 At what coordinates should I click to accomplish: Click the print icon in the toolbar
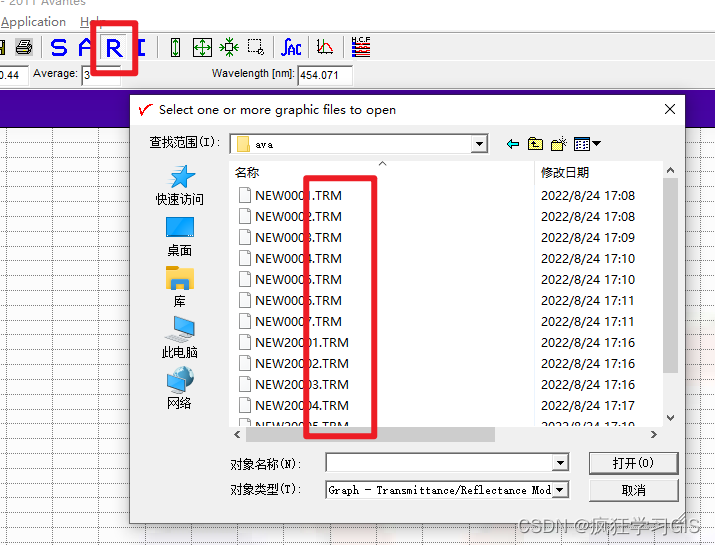click(x=24, y=47)
